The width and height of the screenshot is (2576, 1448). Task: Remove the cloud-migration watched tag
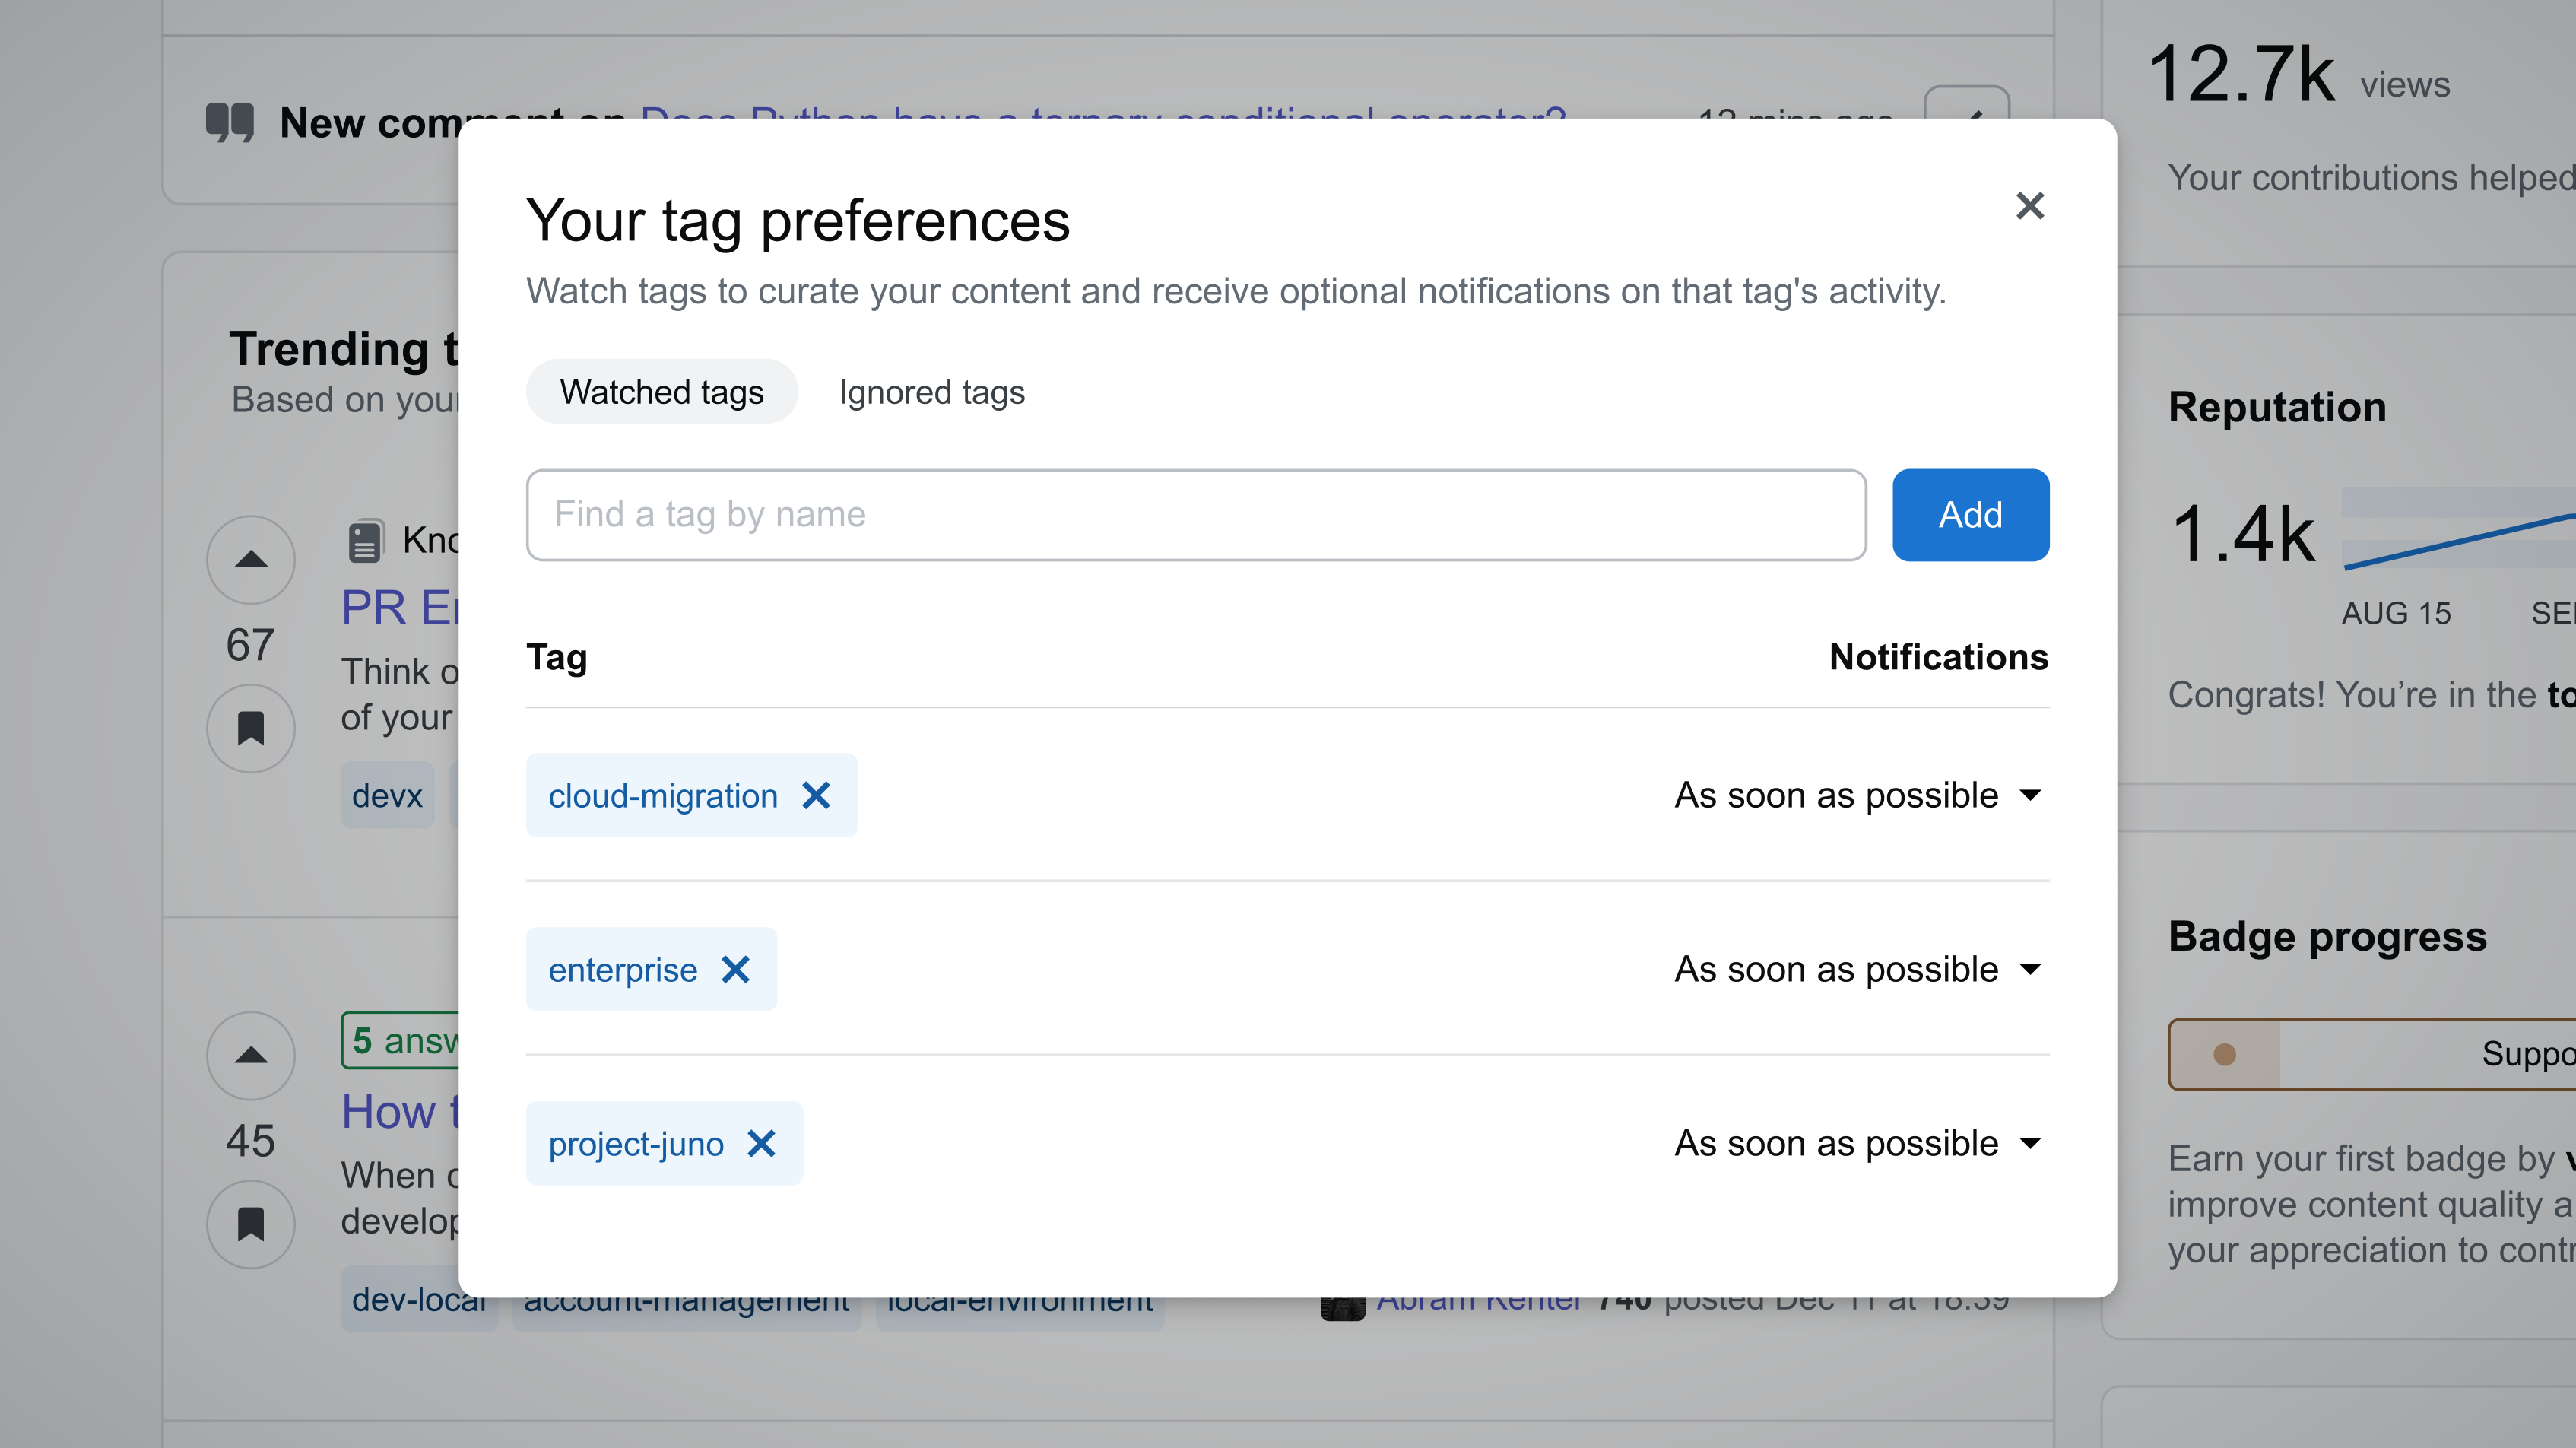pos(817,796)
